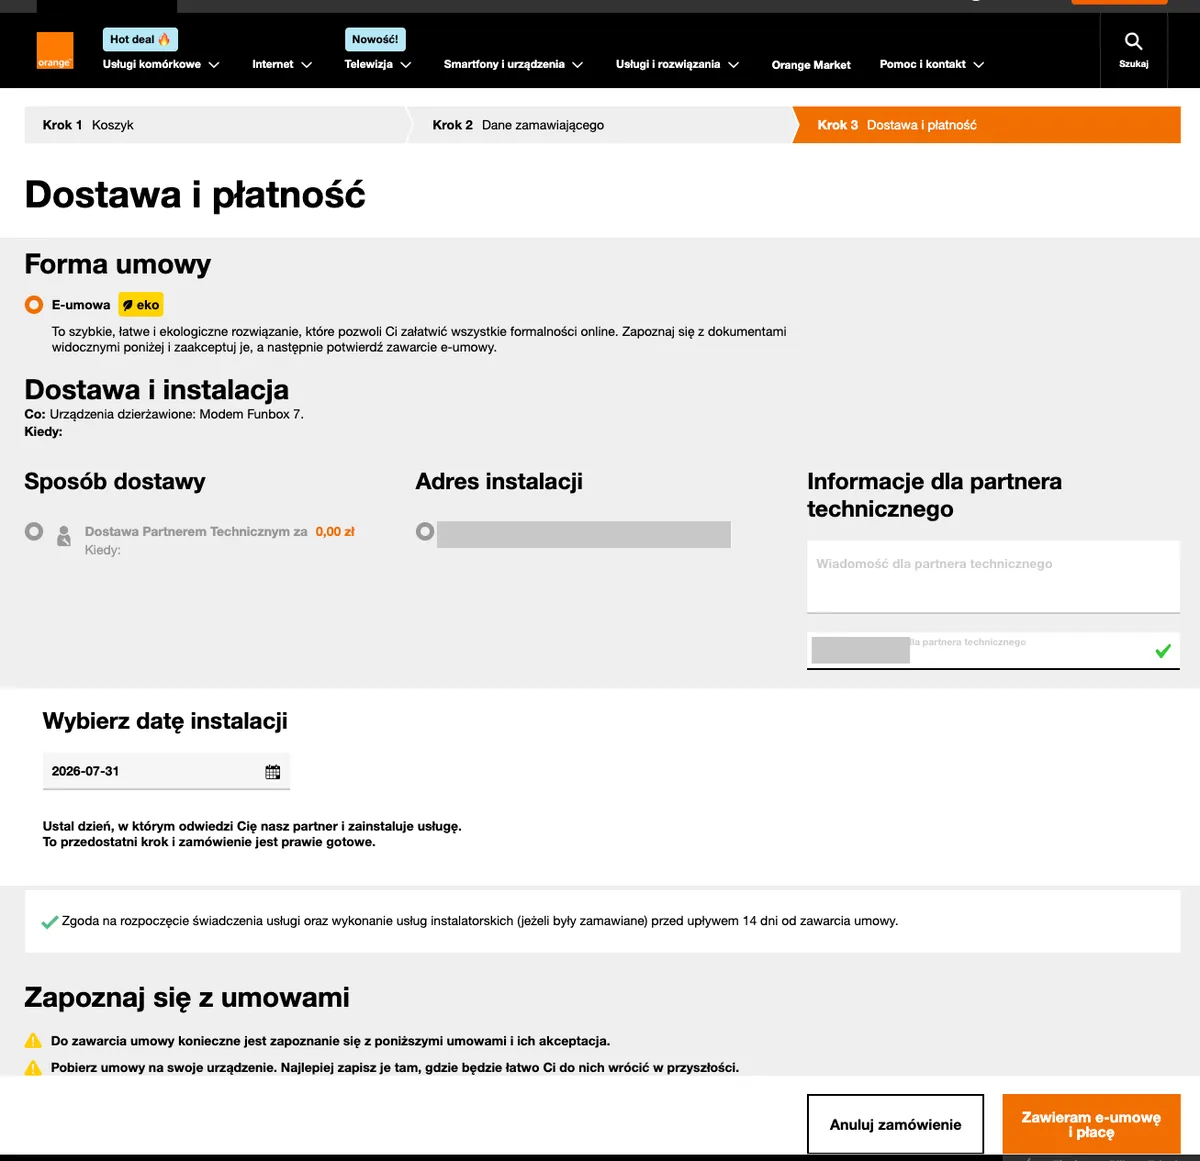Expand Pomoc i kontakt chevron
The width and height of the screenshot is (1200, 1161).
978,65
